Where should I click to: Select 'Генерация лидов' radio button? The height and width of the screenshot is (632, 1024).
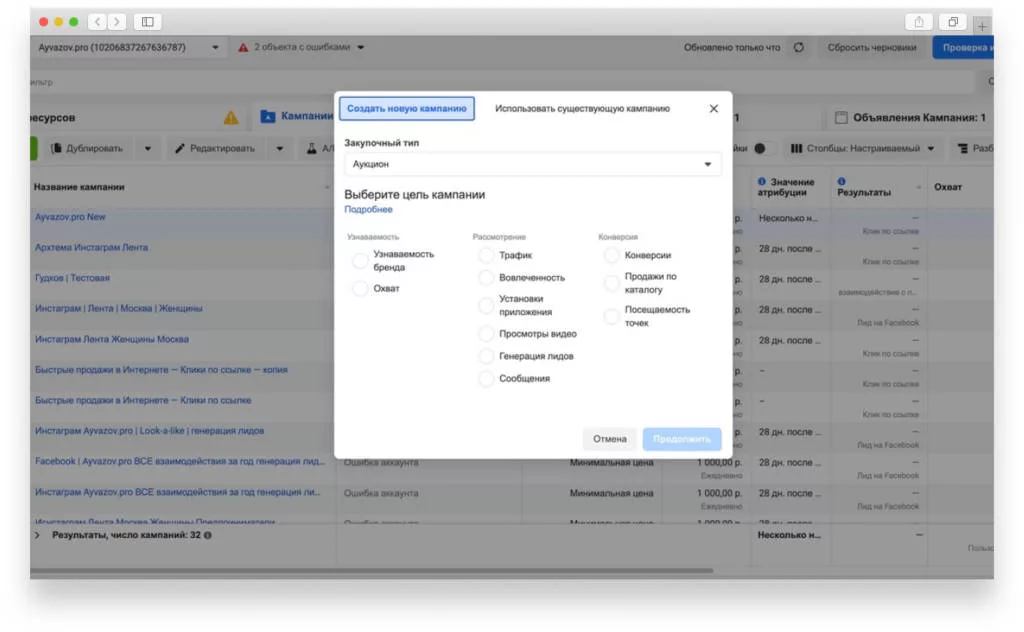[x=486, y=356]
